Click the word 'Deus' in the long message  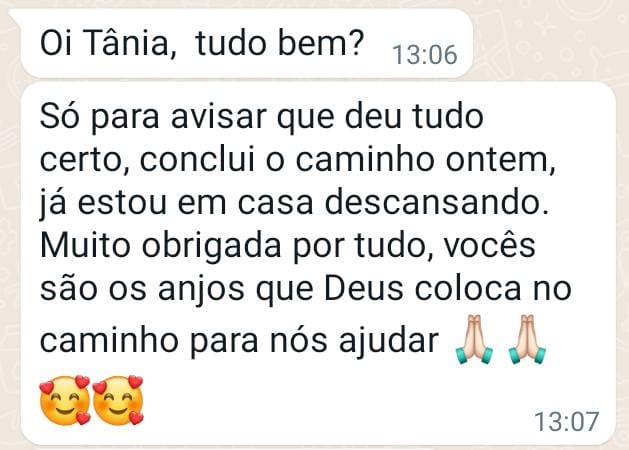363,289
